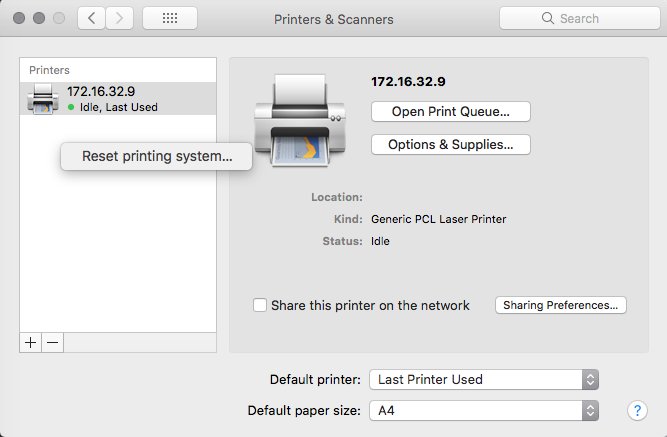The image size is (667, 437).
Task: Click the Status value Idle
Action: point(380,241)
